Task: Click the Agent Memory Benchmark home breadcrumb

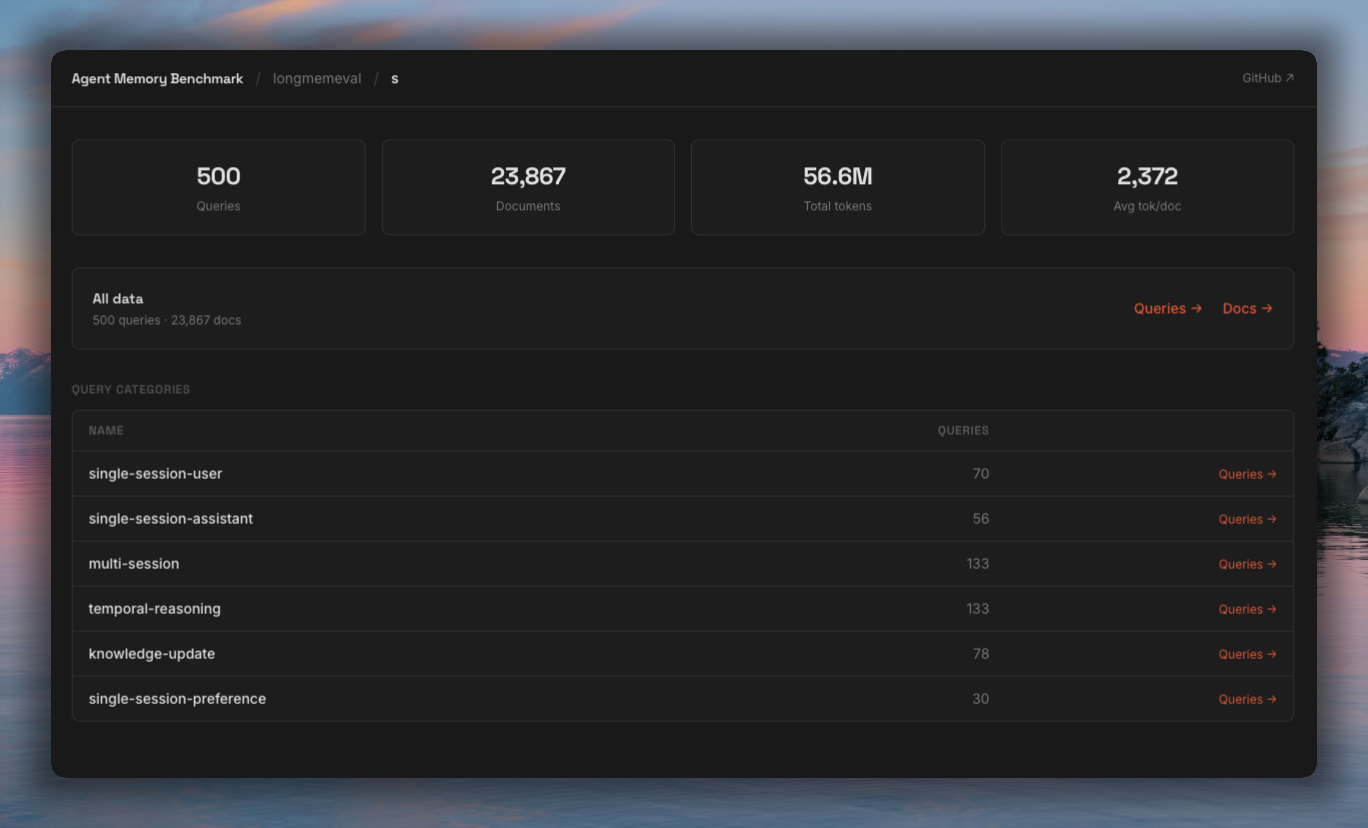Action: pos(157,79)
